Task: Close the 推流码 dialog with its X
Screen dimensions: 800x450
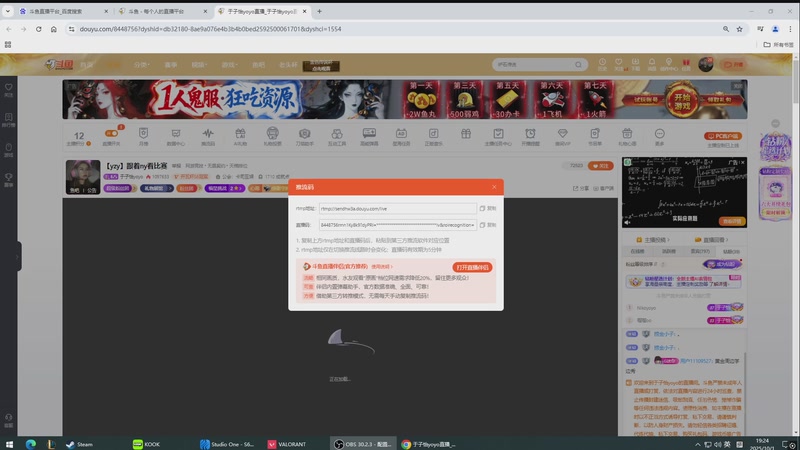Action: tap(494, 187)
